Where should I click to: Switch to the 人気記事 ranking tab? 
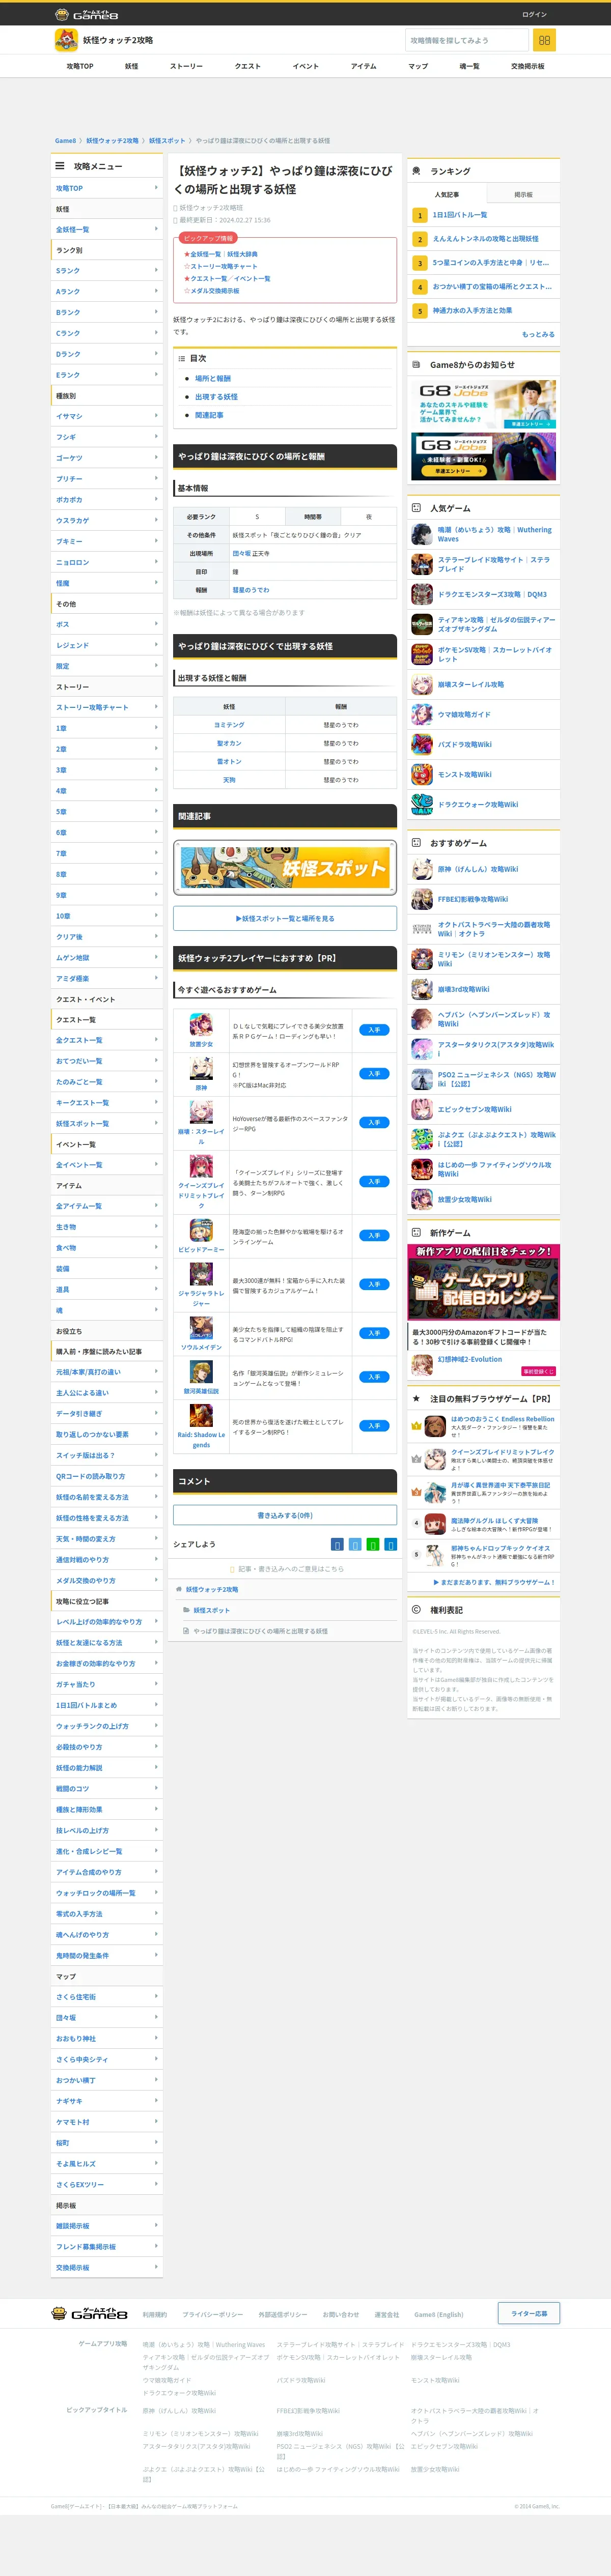(447, 194)
